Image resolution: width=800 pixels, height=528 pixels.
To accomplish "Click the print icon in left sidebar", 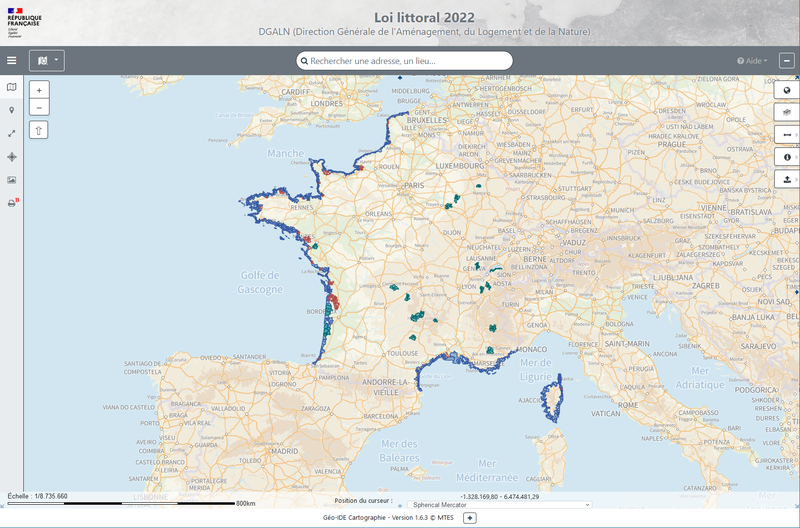I will (12, 203).
